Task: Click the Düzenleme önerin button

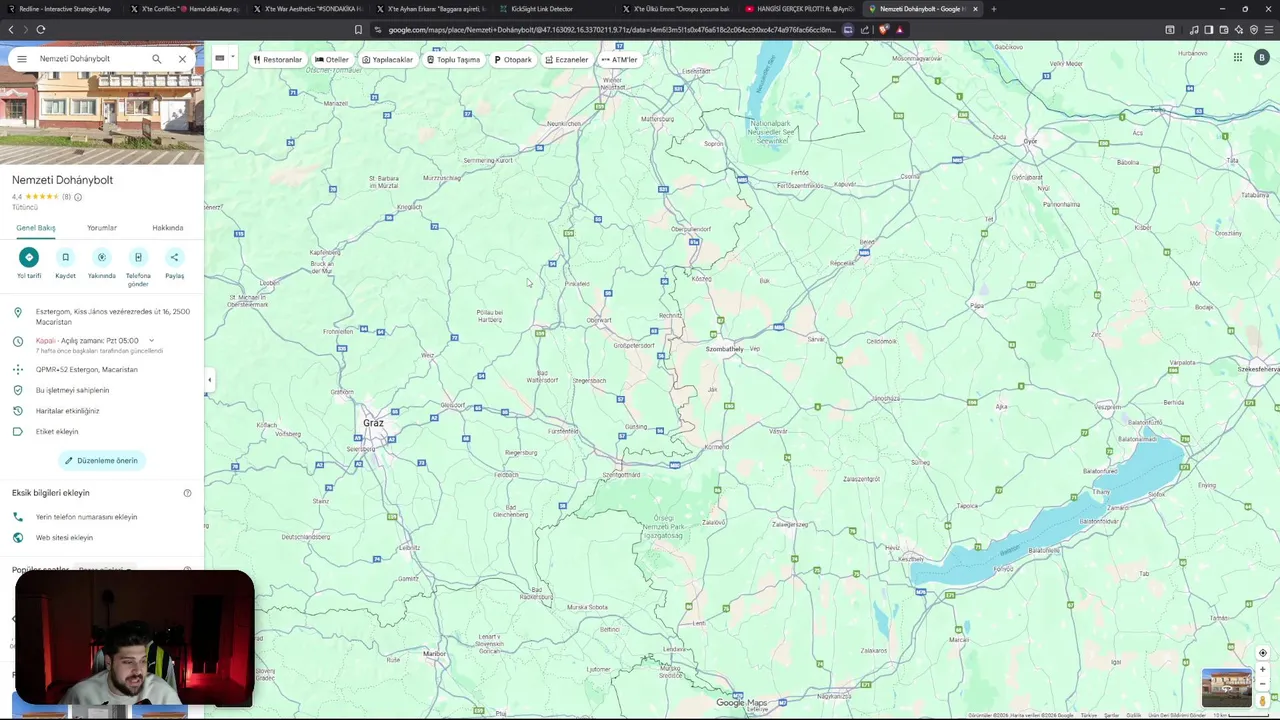Action: (102, 460)
